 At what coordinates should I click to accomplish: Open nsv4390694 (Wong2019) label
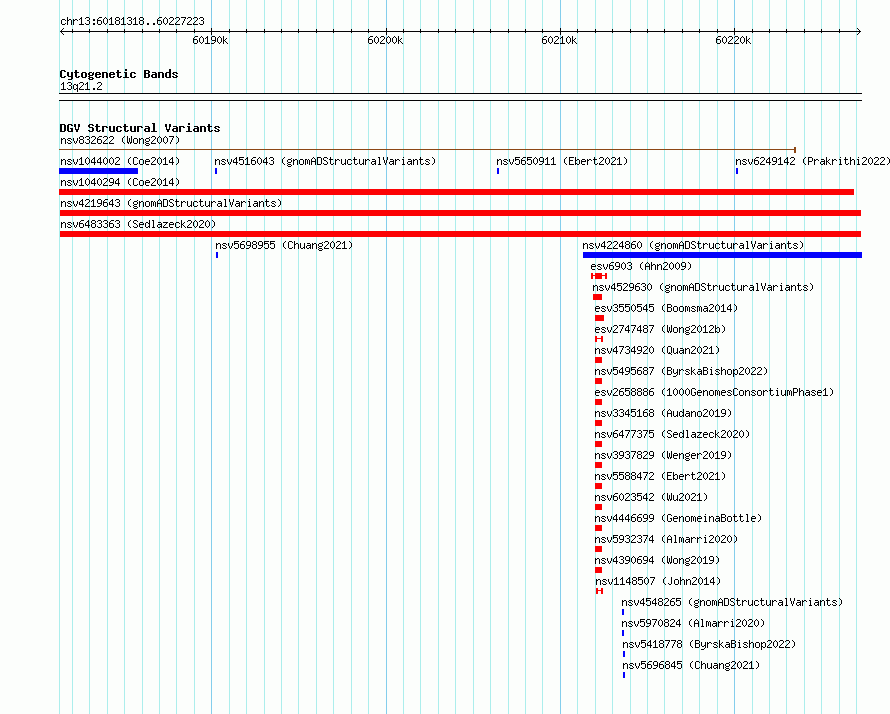click(657, 560)
